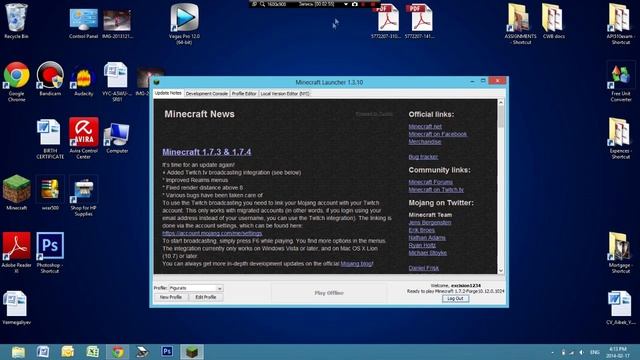This screenshot has height=360, width=640.
Task: Open the Daniel Frisk Twitter link
Action: click(x=424, y=268)
